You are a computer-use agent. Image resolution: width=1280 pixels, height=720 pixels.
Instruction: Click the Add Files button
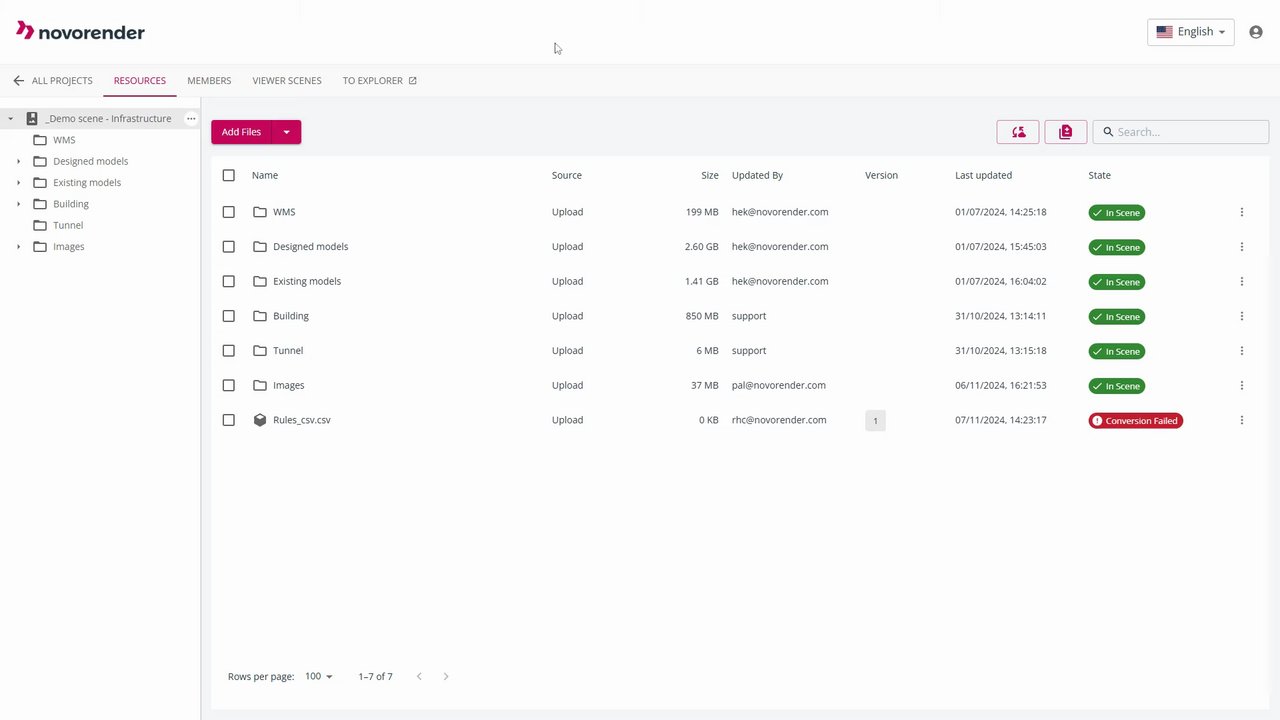pyautogui.click(x=241, y=132)
